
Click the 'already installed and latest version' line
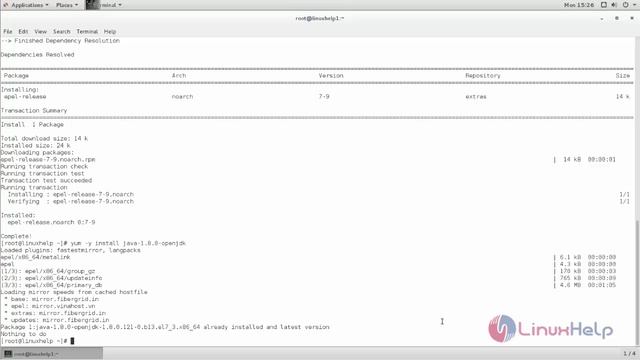[x=165, y=327]
